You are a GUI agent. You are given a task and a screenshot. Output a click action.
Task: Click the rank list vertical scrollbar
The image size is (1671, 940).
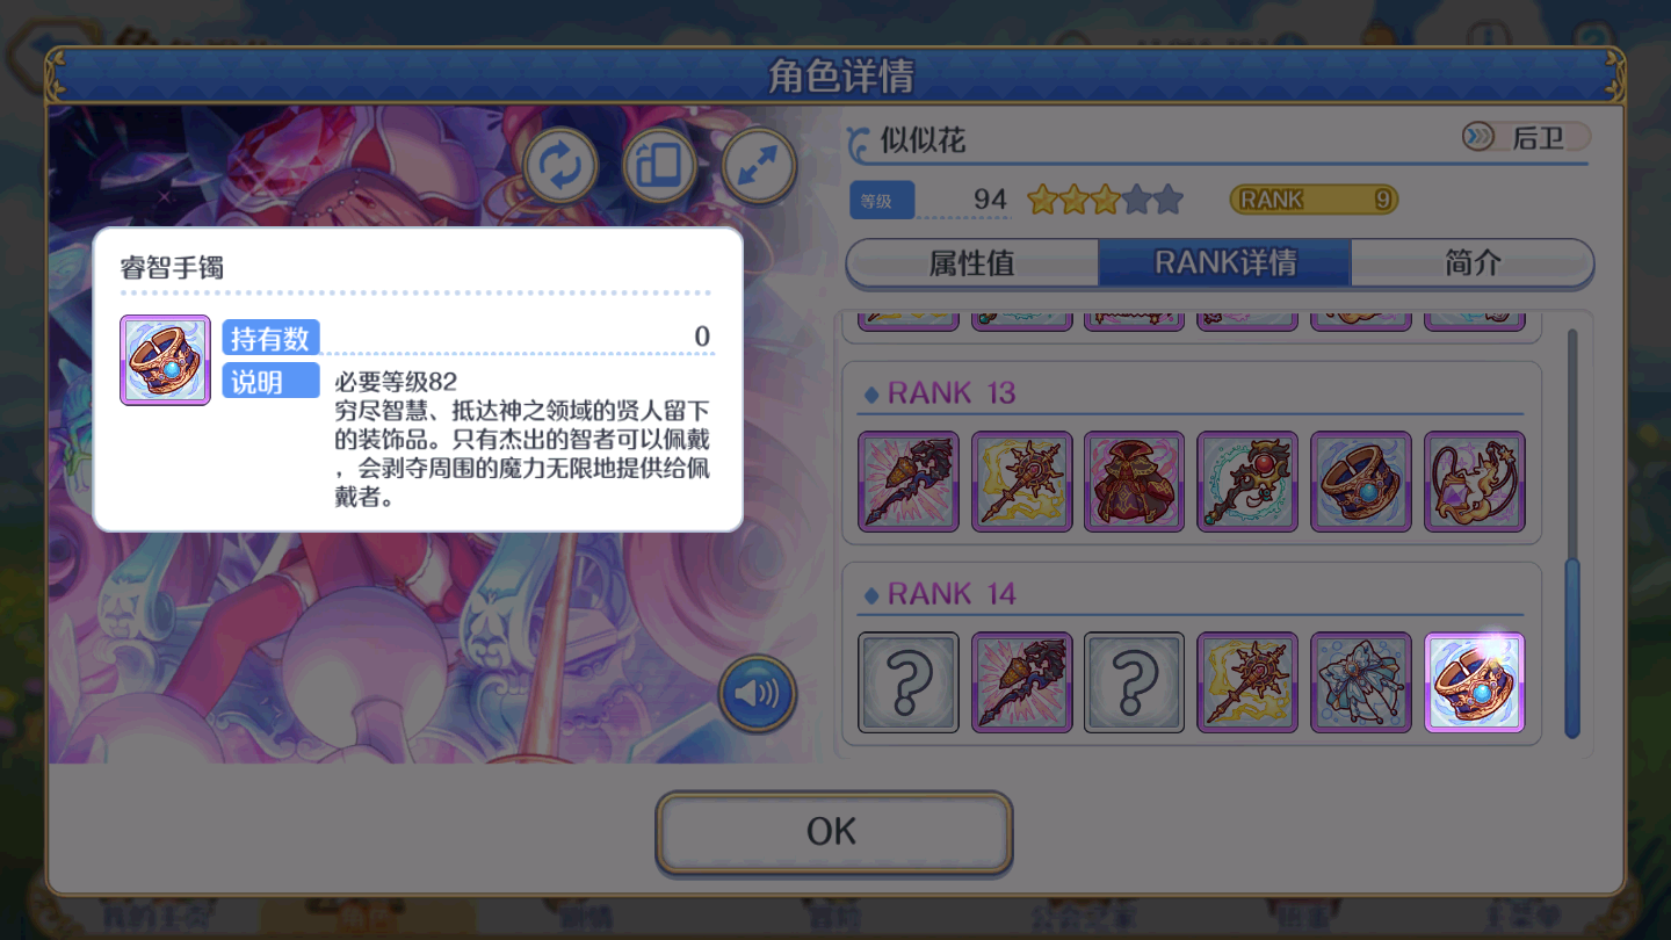tap(1572, 535)
